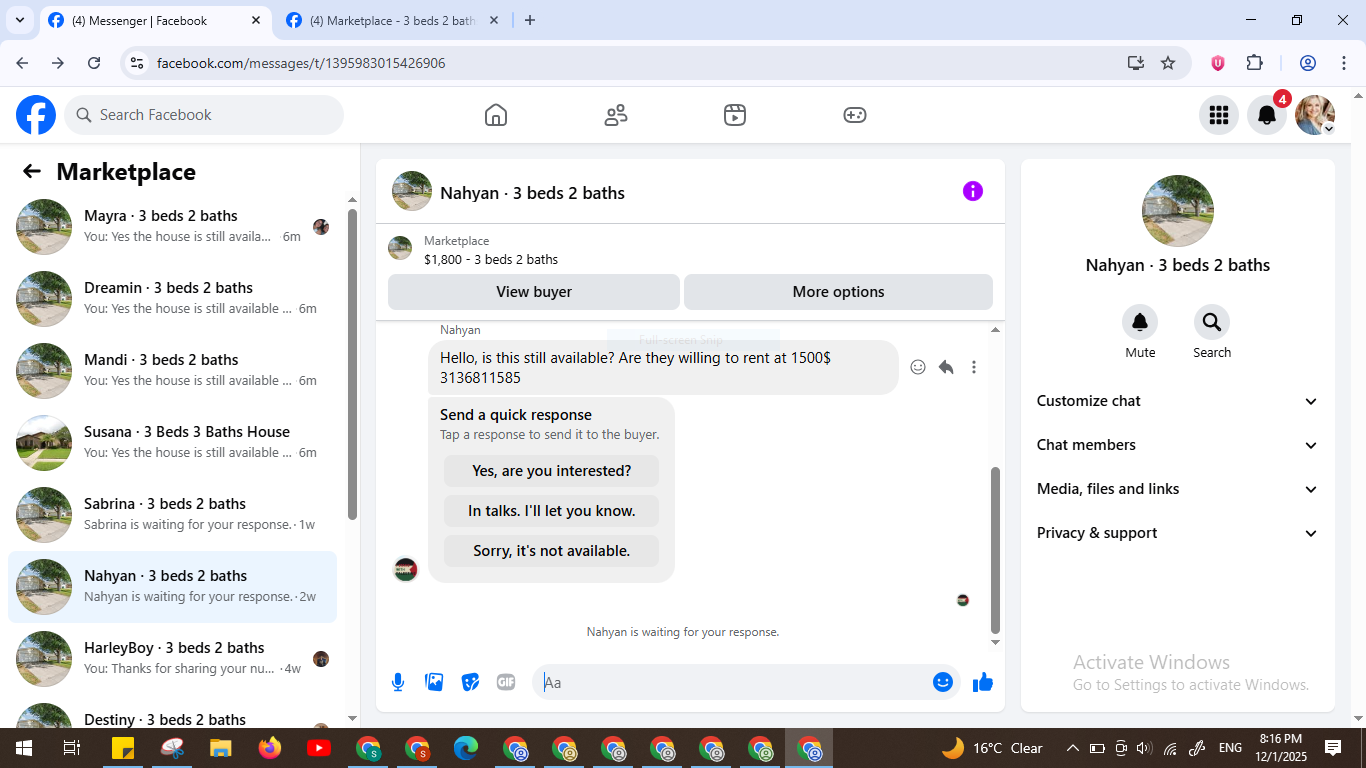Open the Susana 3 Beds 3 Baths House chat

coord(172,442)
